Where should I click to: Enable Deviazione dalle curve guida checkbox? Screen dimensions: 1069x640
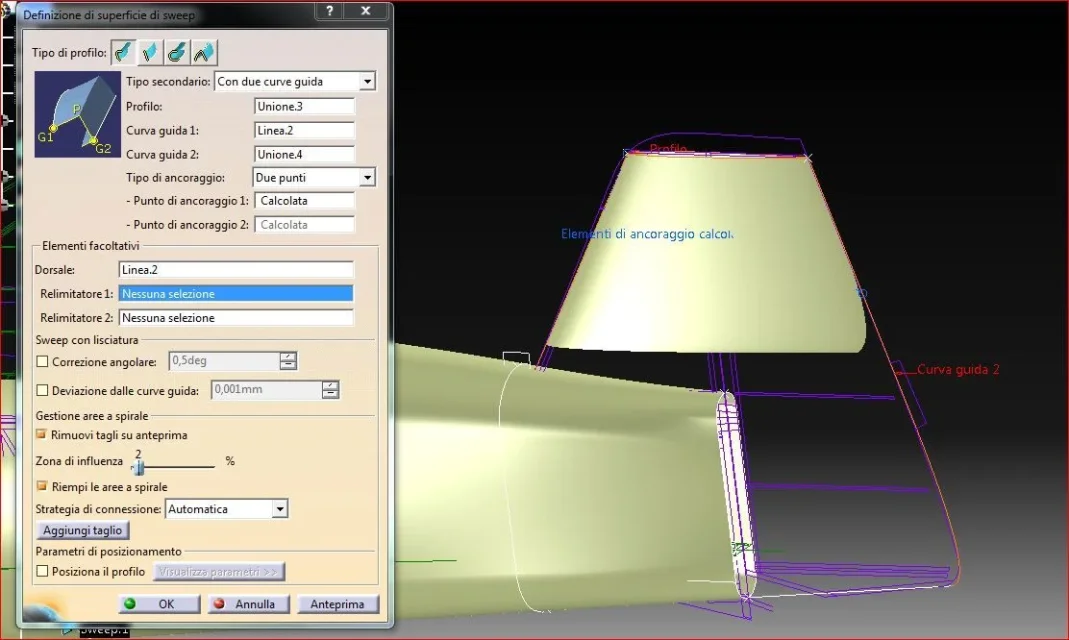point(42,391)
